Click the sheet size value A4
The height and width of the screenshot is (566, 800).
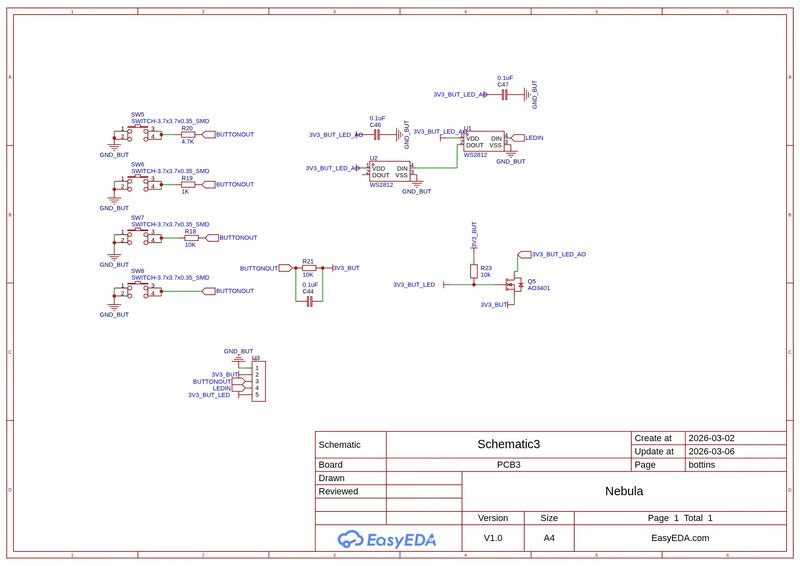(x=549, y=538)
